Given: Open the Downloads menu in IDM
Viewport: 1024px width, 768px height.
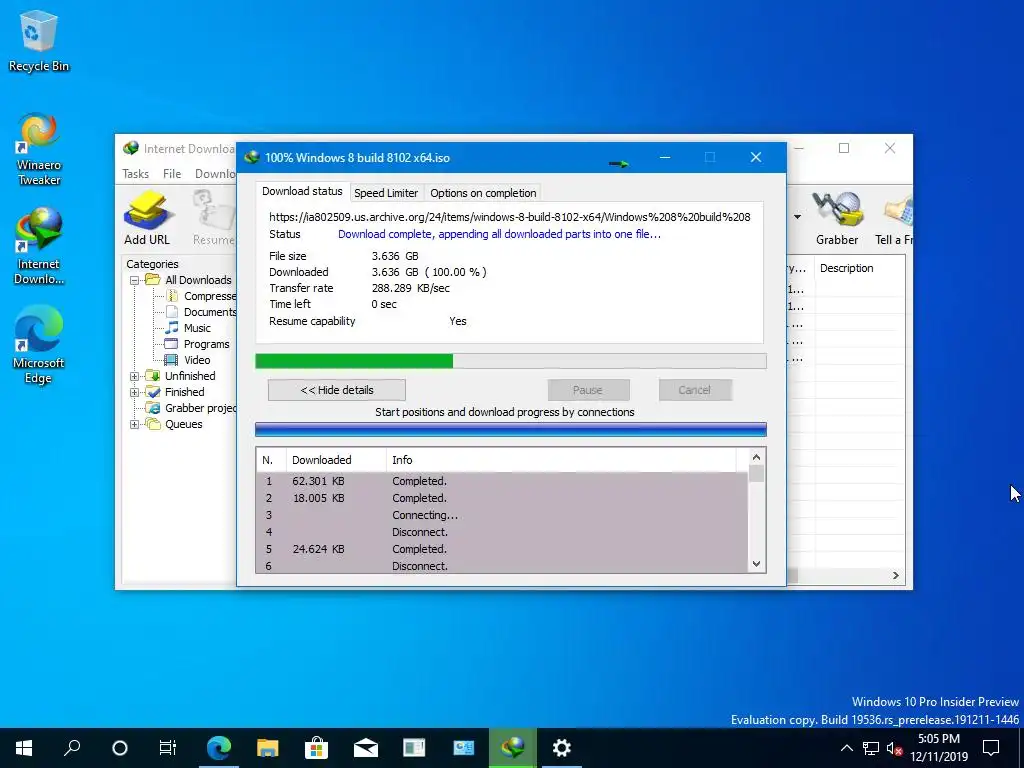Looking at the screenshot, I should pos(215,174).
